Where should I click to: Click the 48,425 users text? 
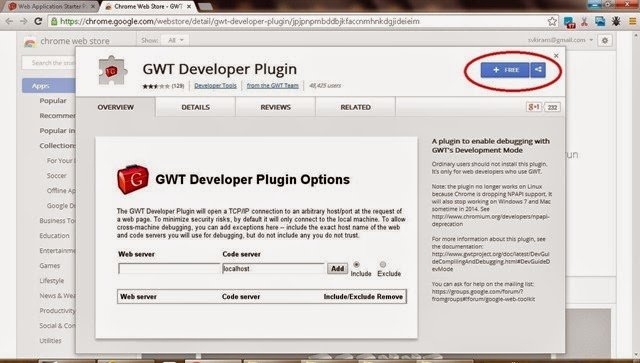(325, 85)
